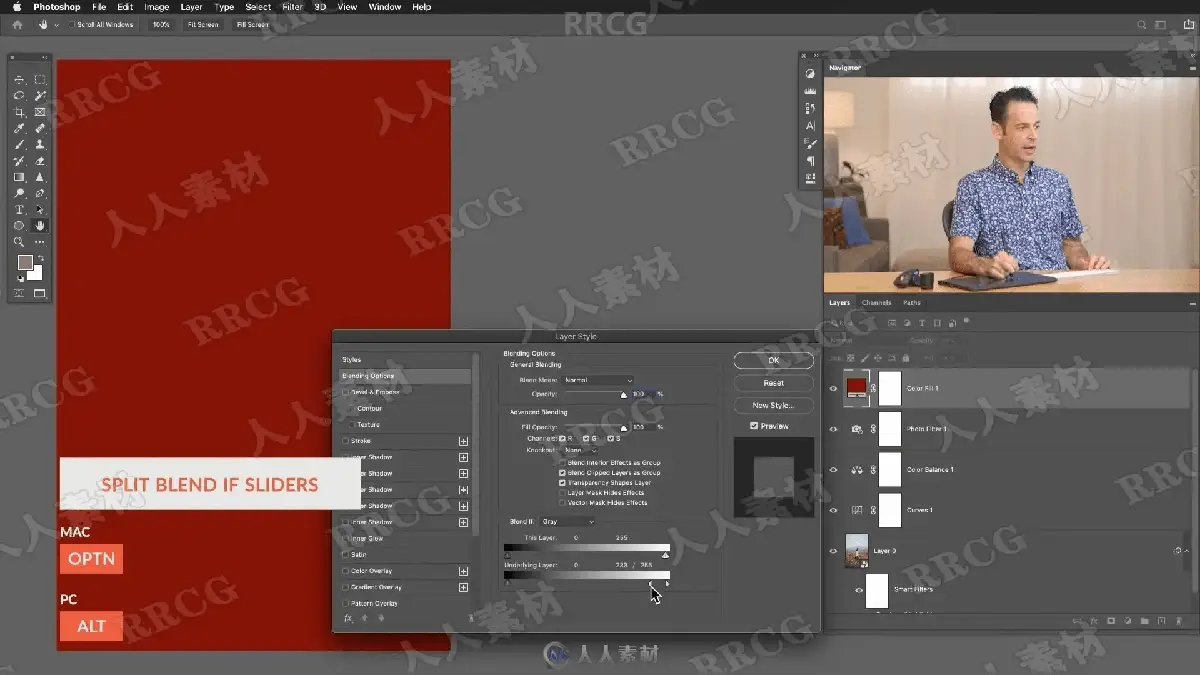
Task: Pick the Lasso tool
Action: coord(19,96)
